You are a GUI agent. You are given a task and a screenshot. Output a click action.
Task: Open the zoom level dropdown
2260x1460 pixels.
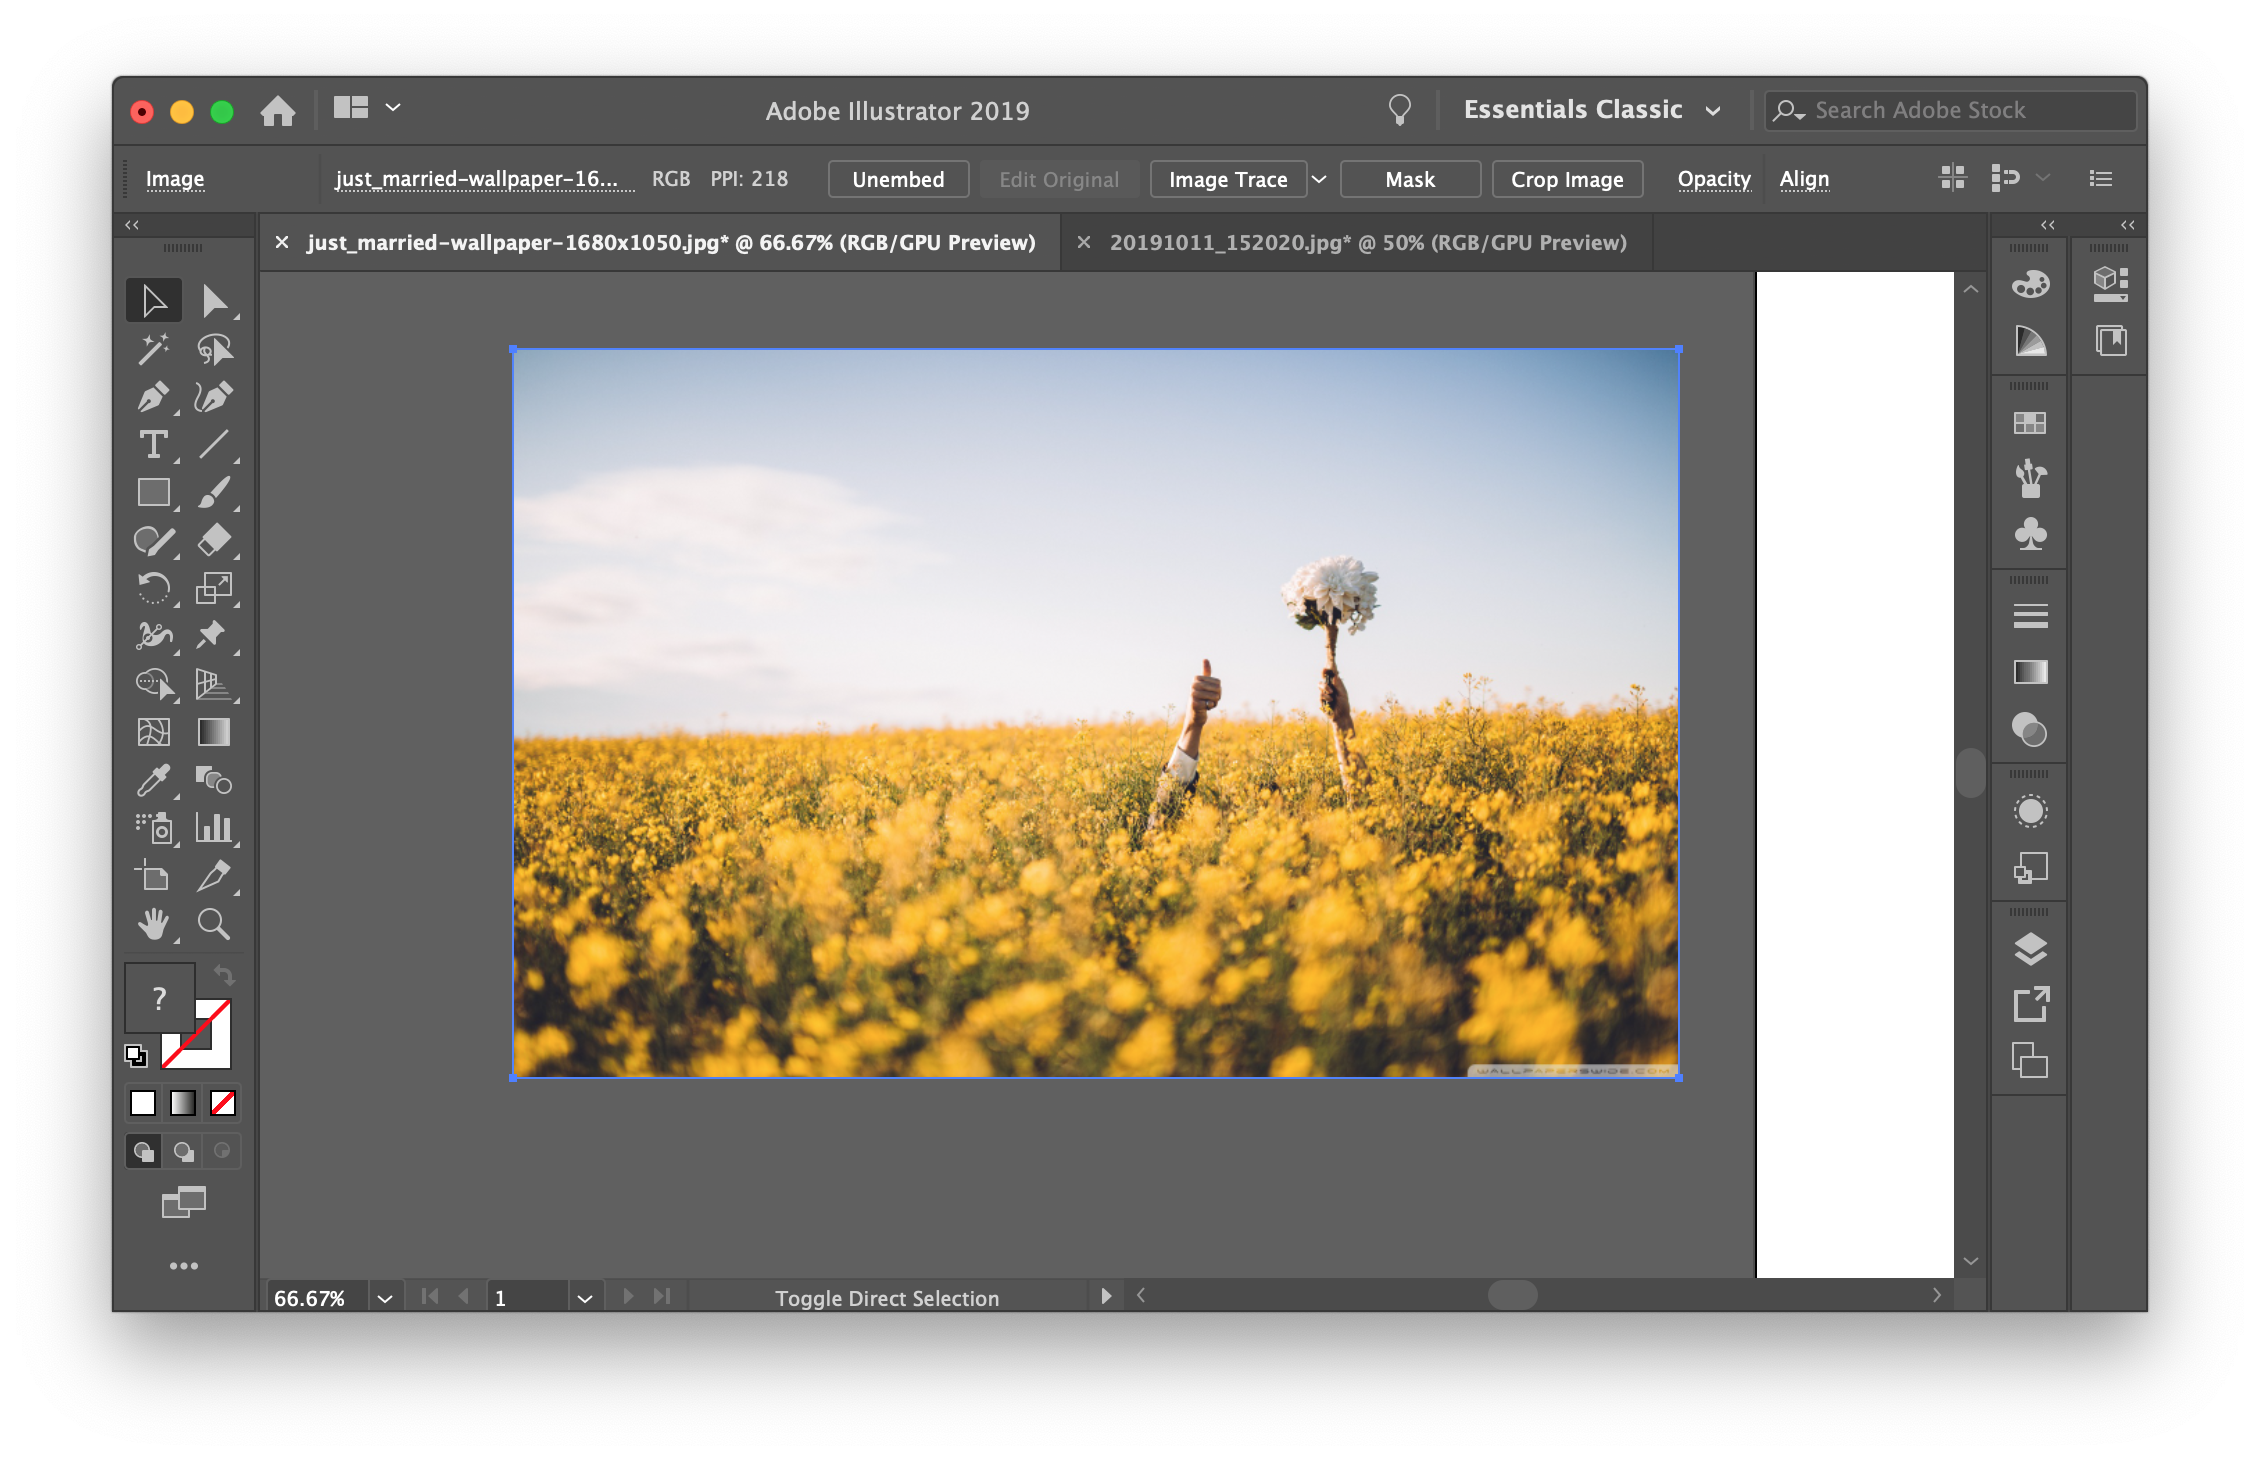point(385,1298)
